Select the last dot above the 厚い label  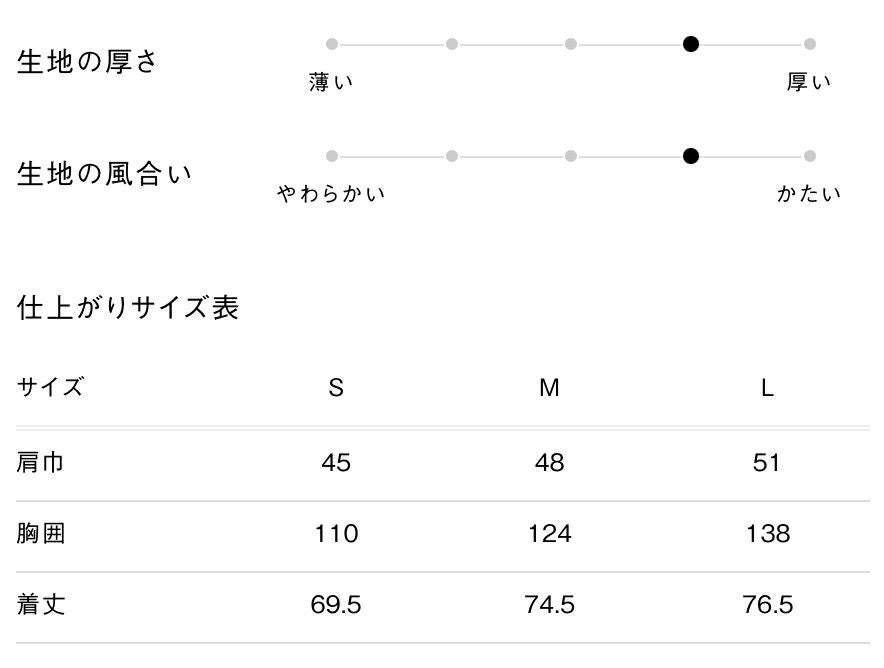click(x=810, y=44)
